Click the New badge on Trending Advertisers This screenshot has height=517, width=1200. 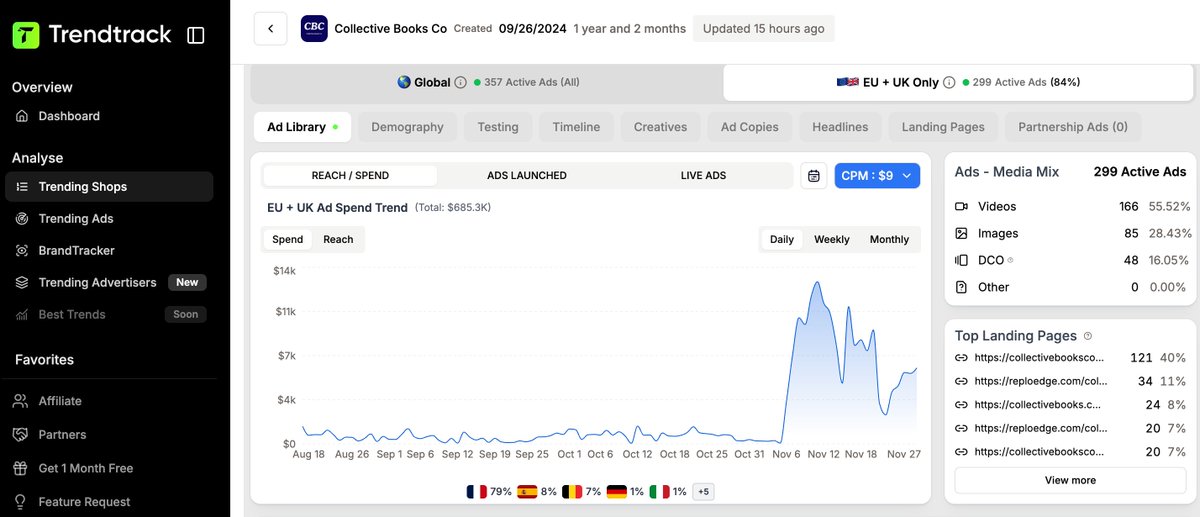pyautogui.click(x=187, y=283)
